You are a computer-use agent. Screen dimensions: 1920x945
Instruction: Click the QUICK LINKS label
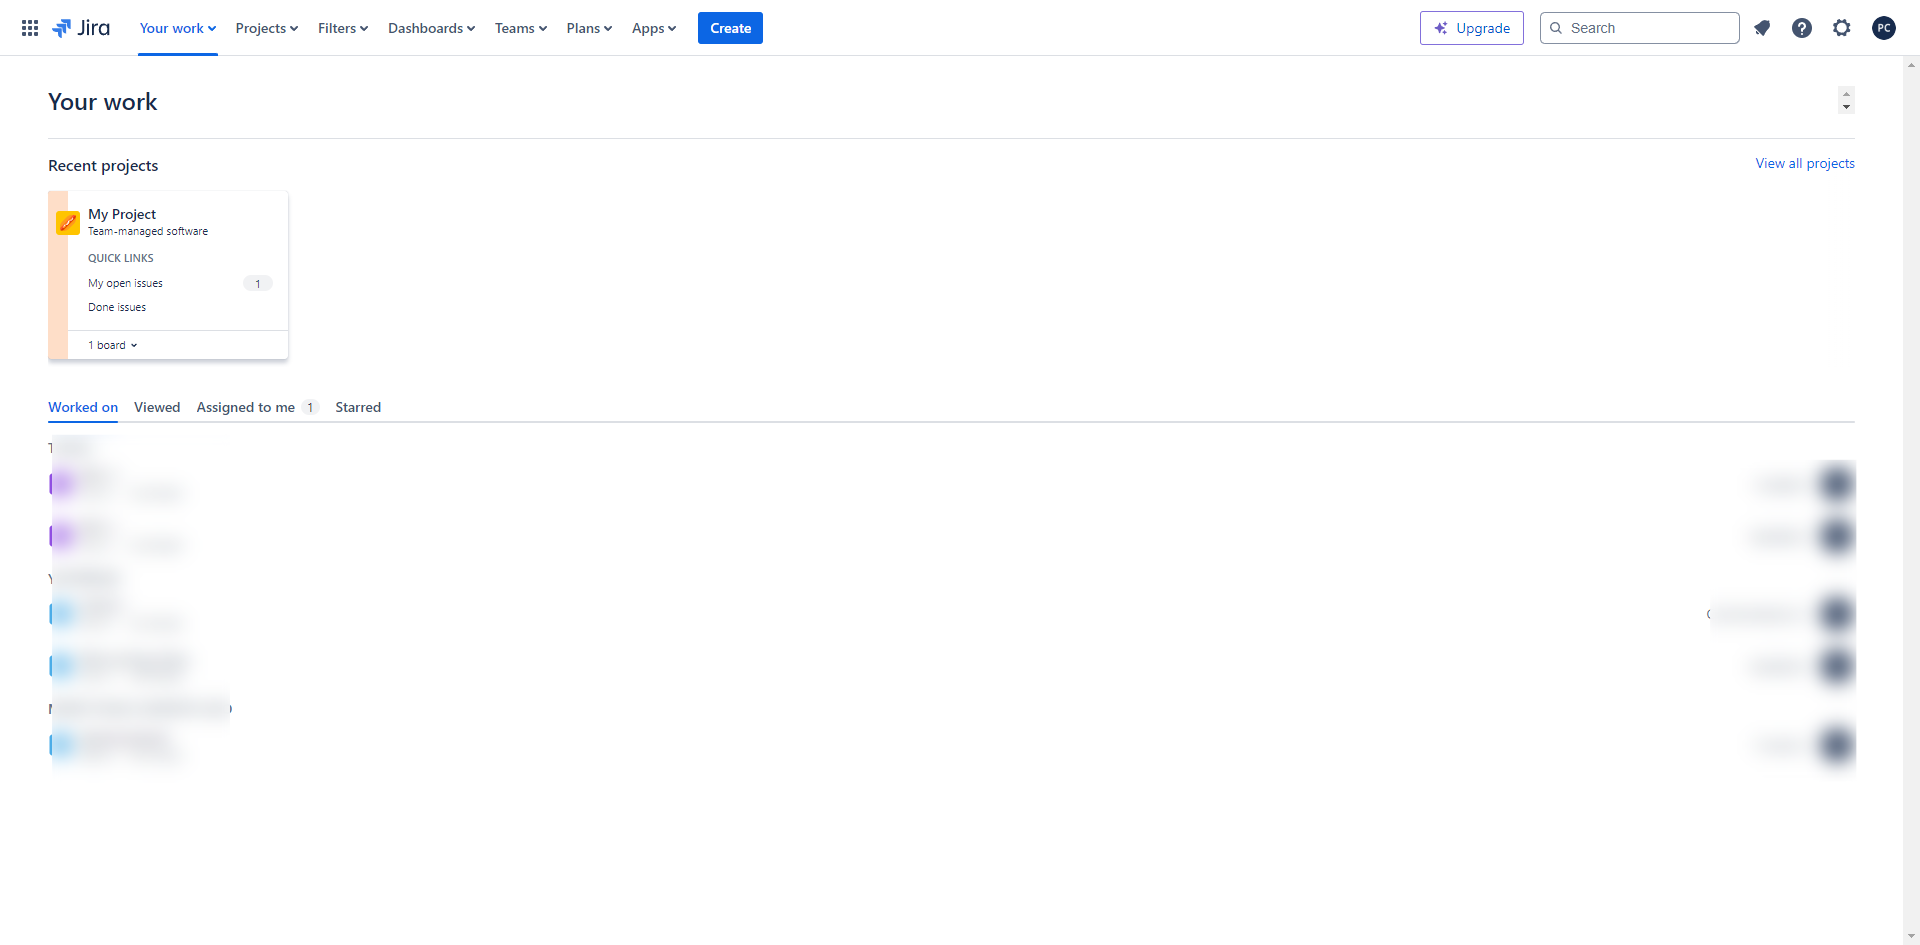pyautogui.click(x=121, y=258)
